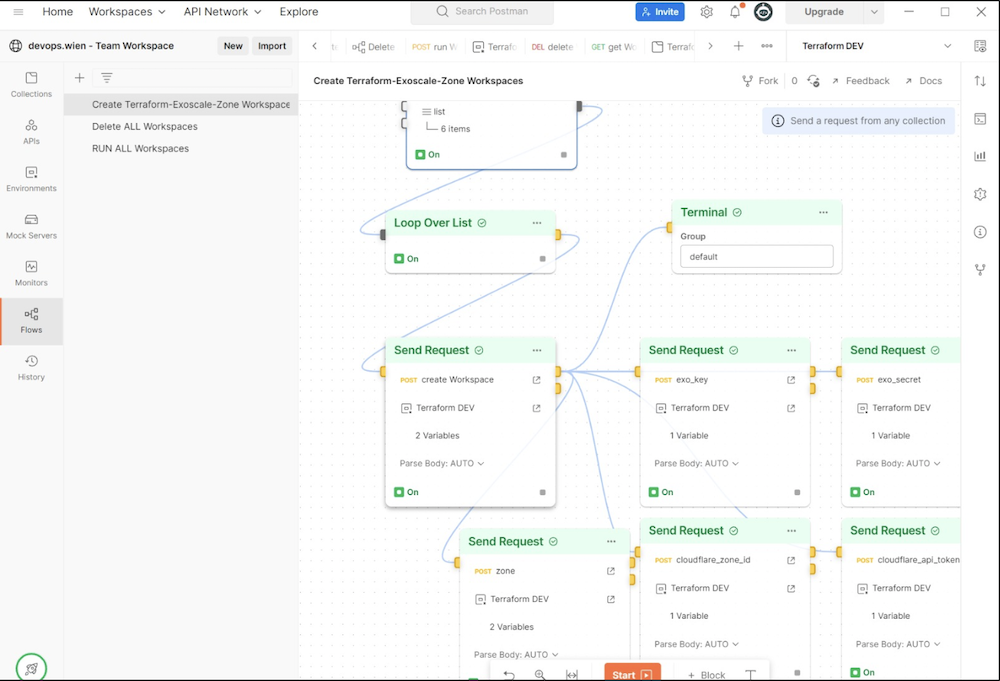Open the Terraform DEV environment selector in header
Viewport: 1000px width, 681px height.
[x=876, y=46]
